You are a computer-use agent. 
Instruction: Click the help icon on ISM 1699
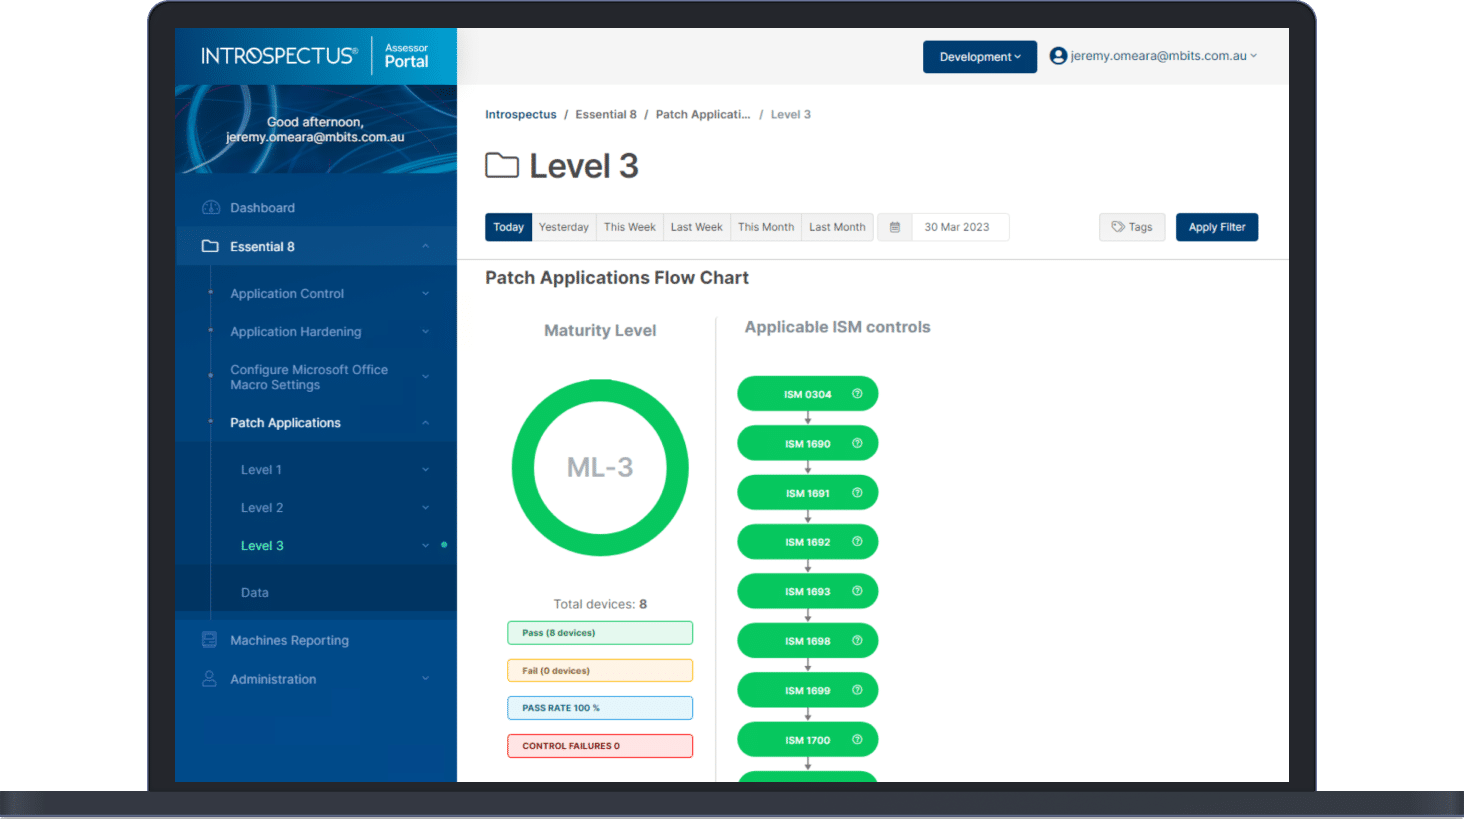pos(857,690)
